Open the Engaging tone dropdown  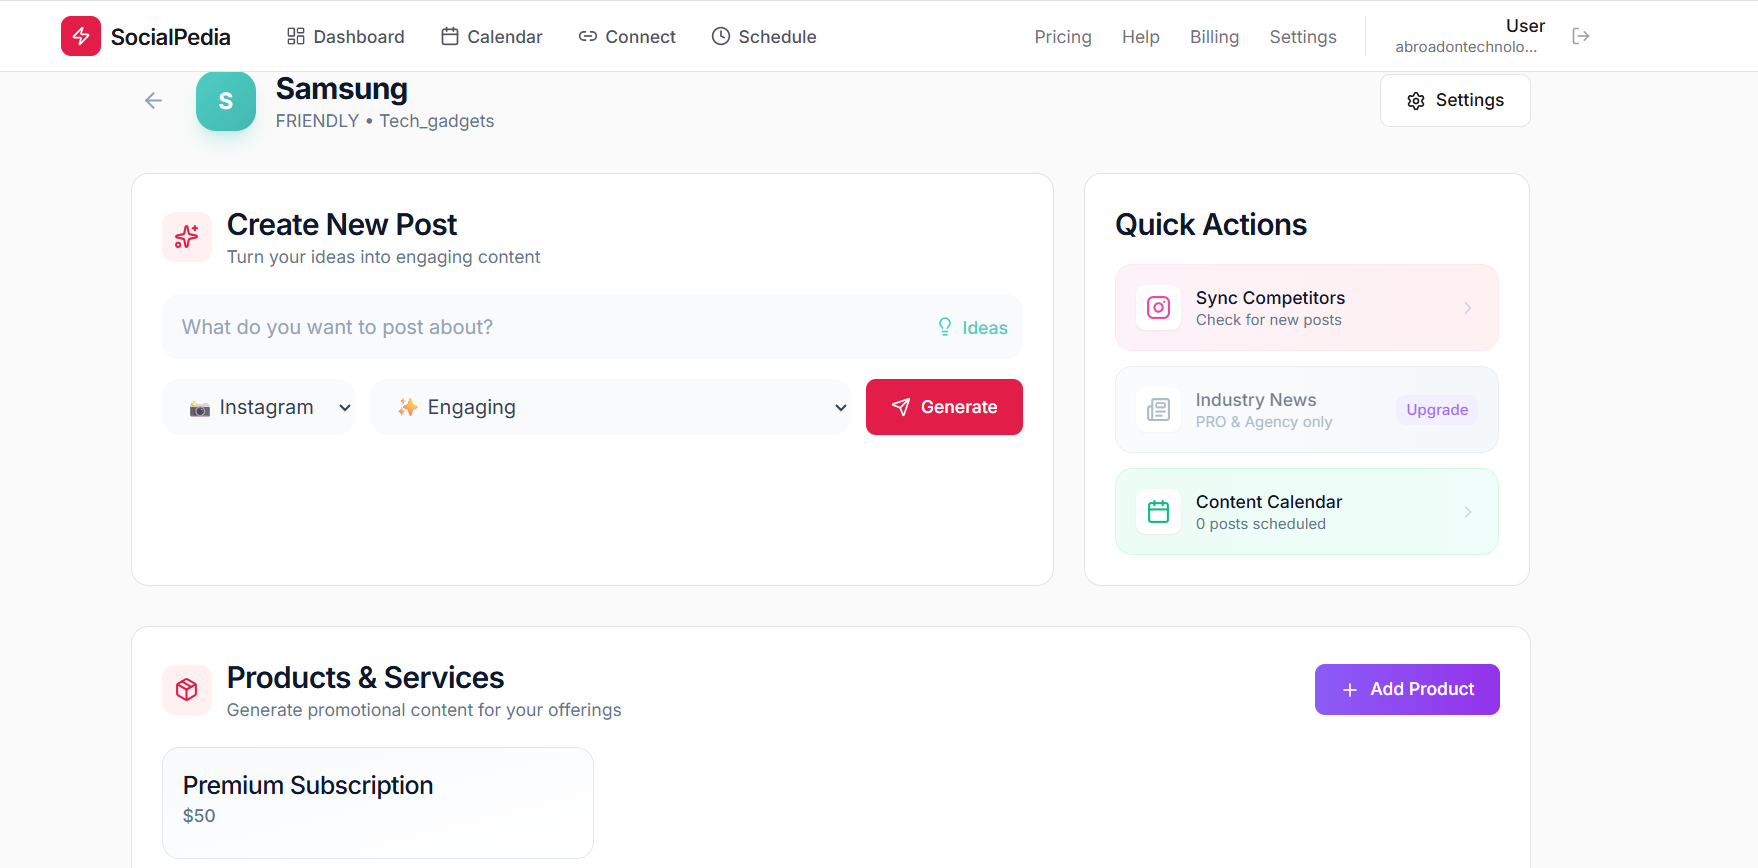click(610, 407)
